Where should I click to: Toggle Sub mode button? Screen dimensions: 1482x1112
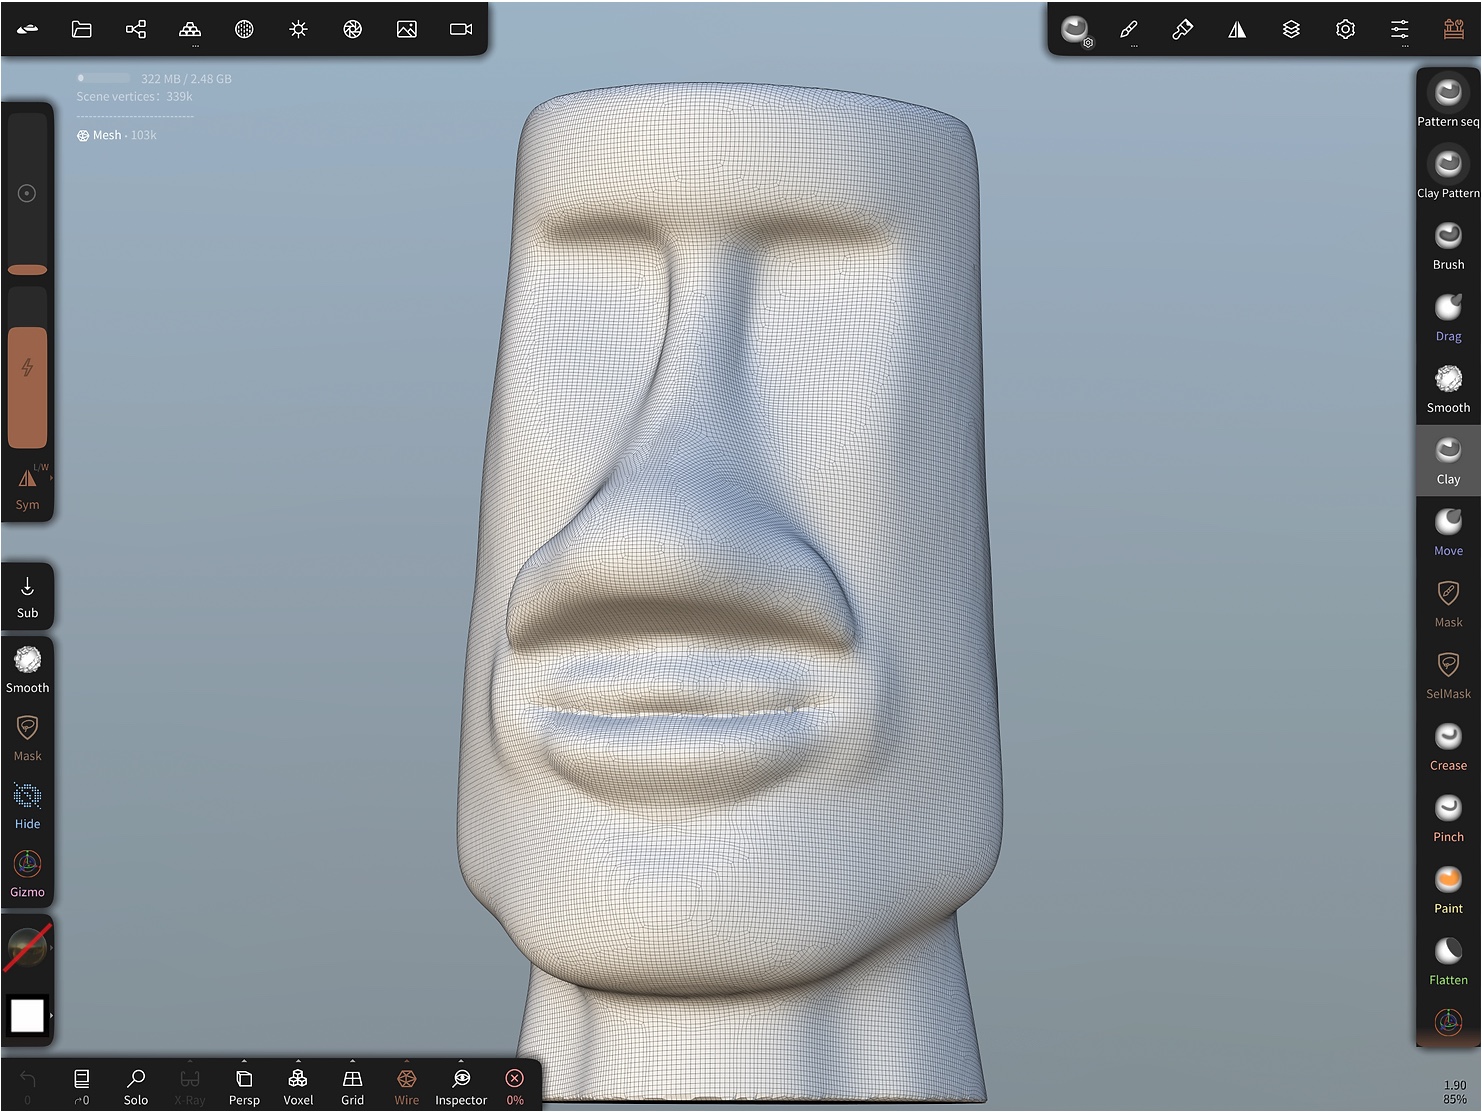28,597
